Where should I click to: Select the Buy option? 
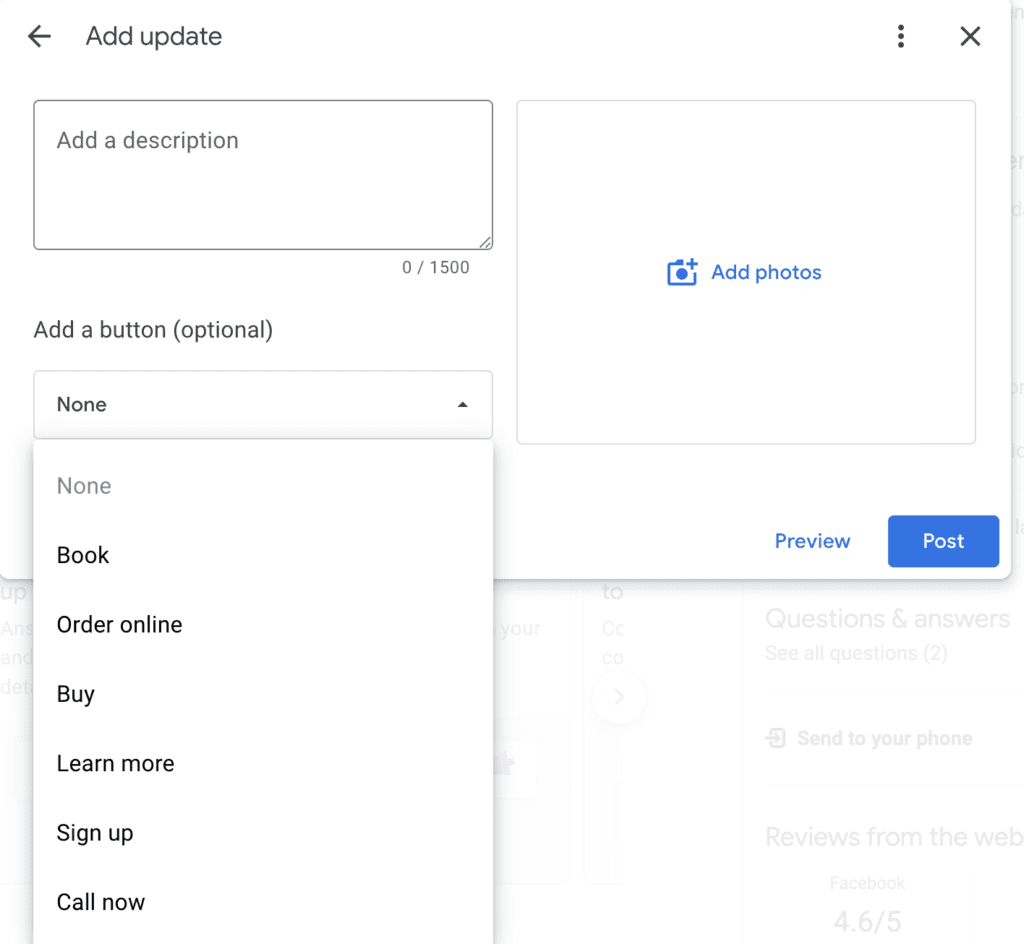75,694
